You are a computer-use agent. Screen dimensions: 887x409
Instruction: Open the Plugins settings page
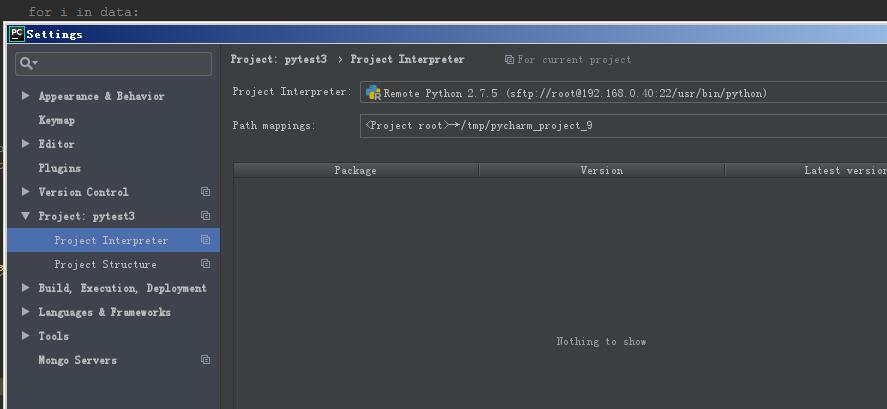(x=59, y=168)
